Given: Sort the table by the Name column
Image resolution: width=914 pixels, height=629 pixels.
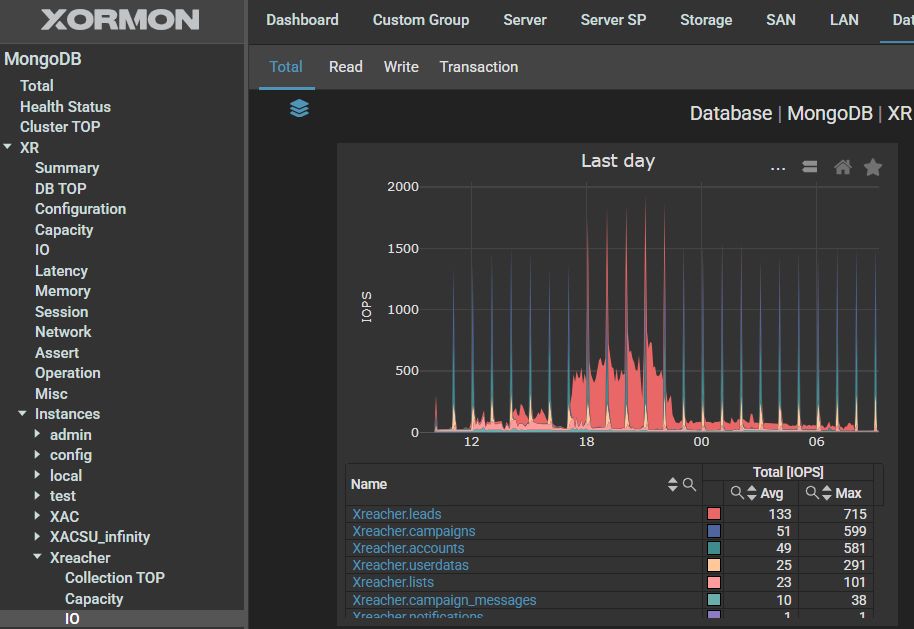Looking at the screenshot, I should pos(673,485).
